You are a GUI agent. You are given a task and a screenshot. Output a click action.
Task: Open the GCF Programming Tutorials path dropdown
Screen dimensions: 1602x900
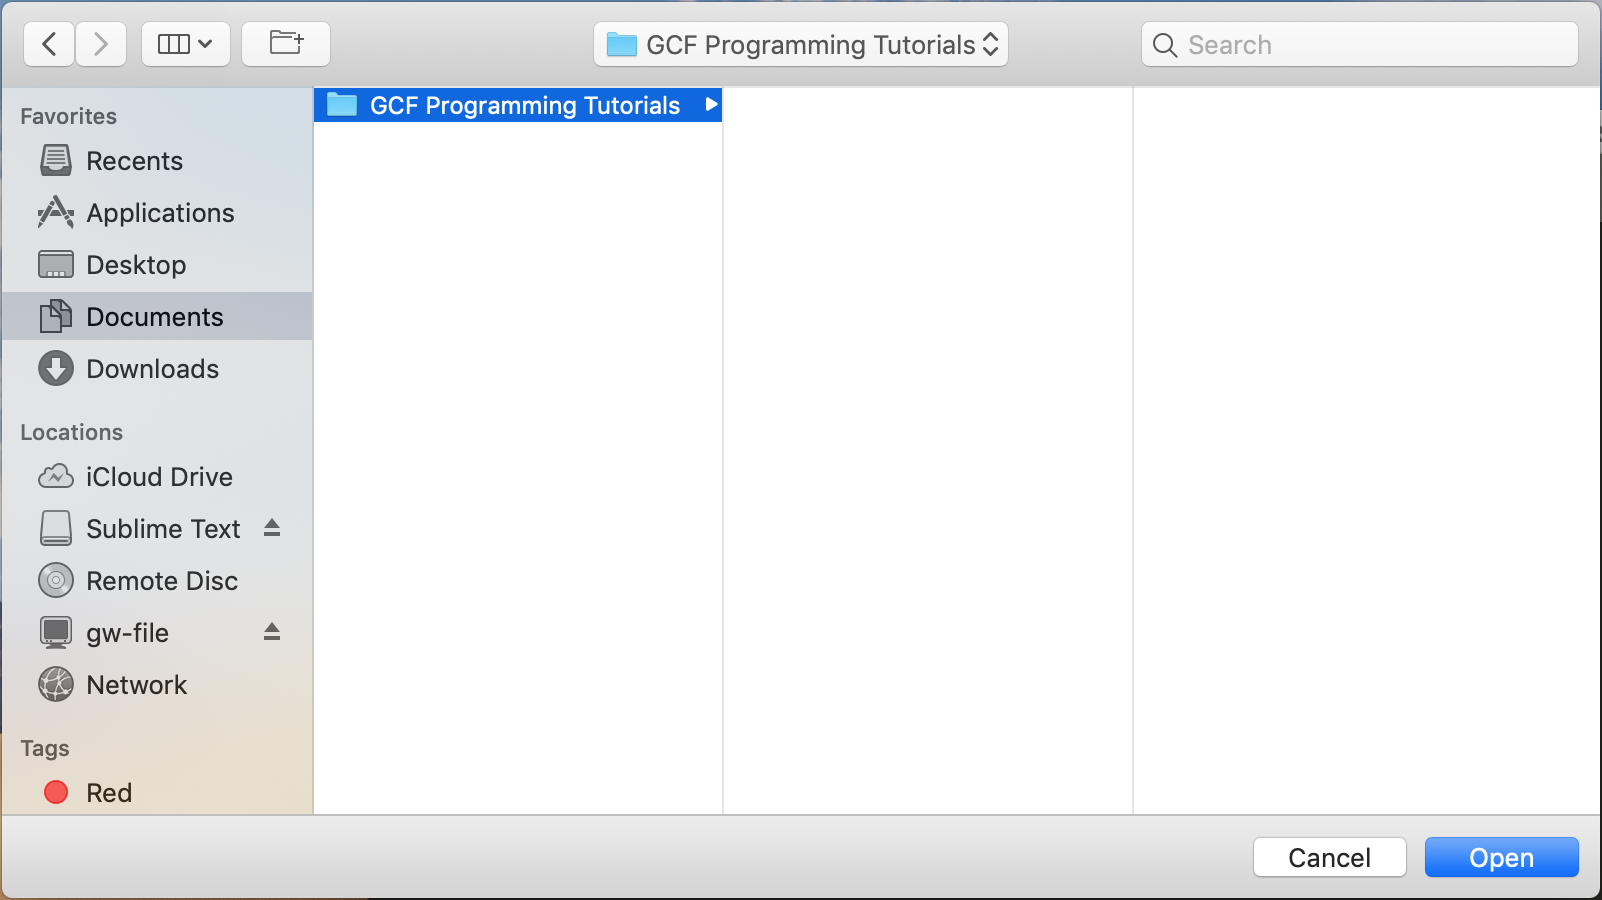click(800, 44)
